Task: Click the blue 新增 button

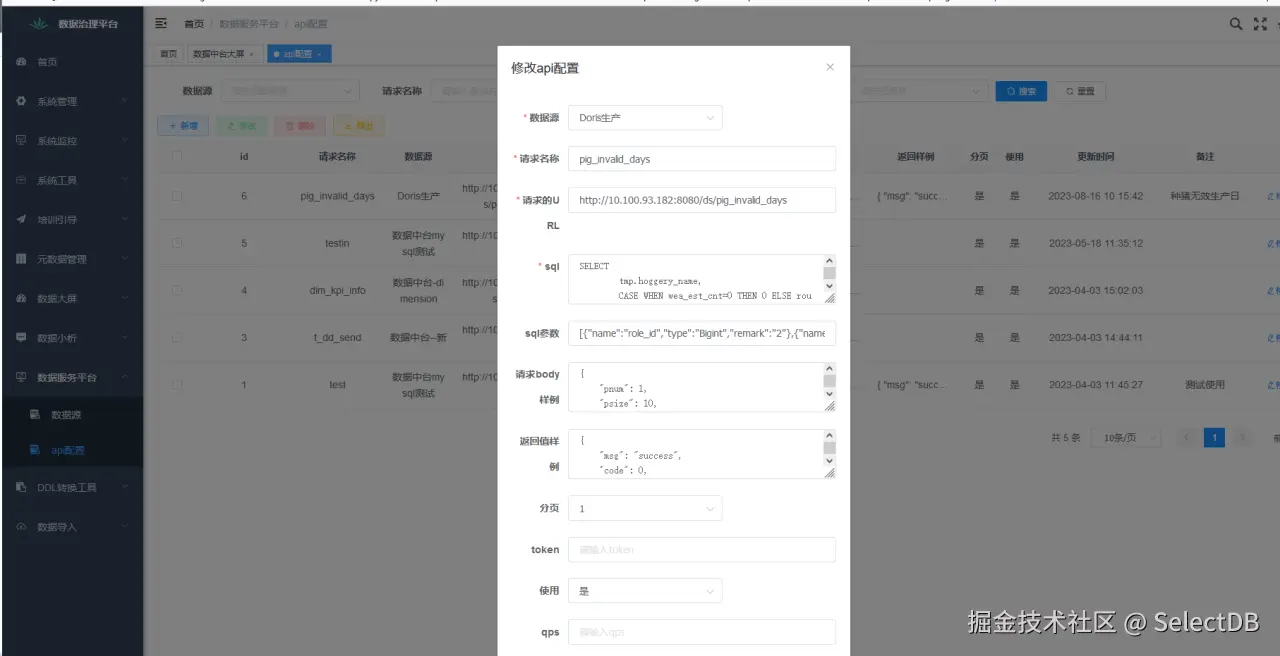Action: (x=182, y=126)
